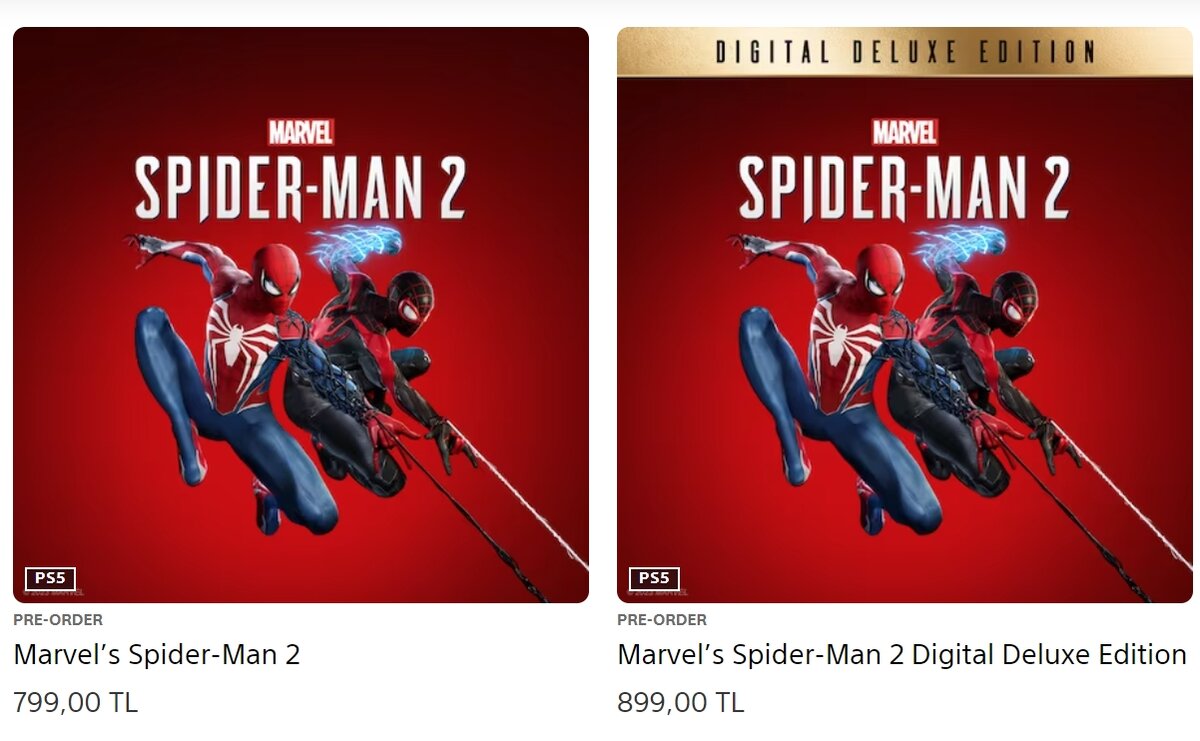Click the blue electric venom hand on standard cover
Image resolution: width=1200 pixels, height=741 pixels.
[x=355, y=243]
